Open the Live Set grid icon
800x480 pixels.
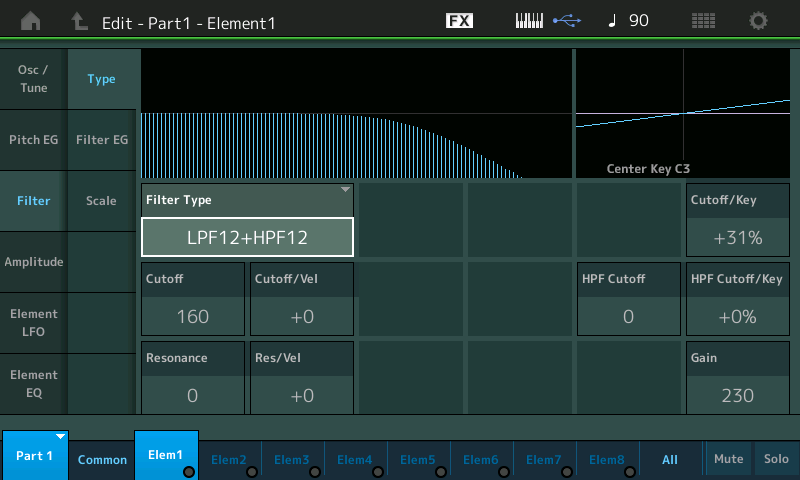(703, 21)
